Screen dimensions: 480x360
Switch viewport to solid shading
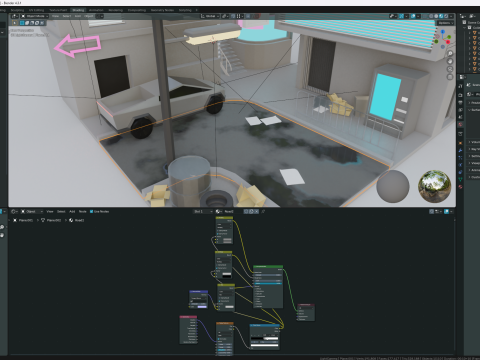(x=436, y=16)
